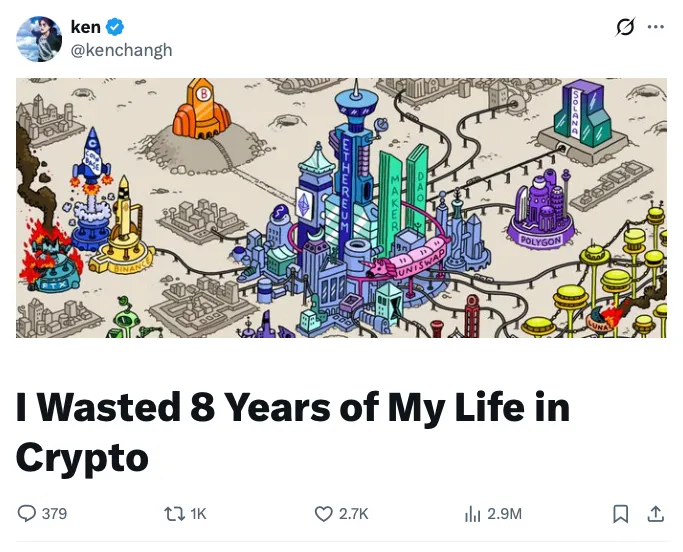Open the @kenchangh handle link
683x552 pixels.
(121, 50)
